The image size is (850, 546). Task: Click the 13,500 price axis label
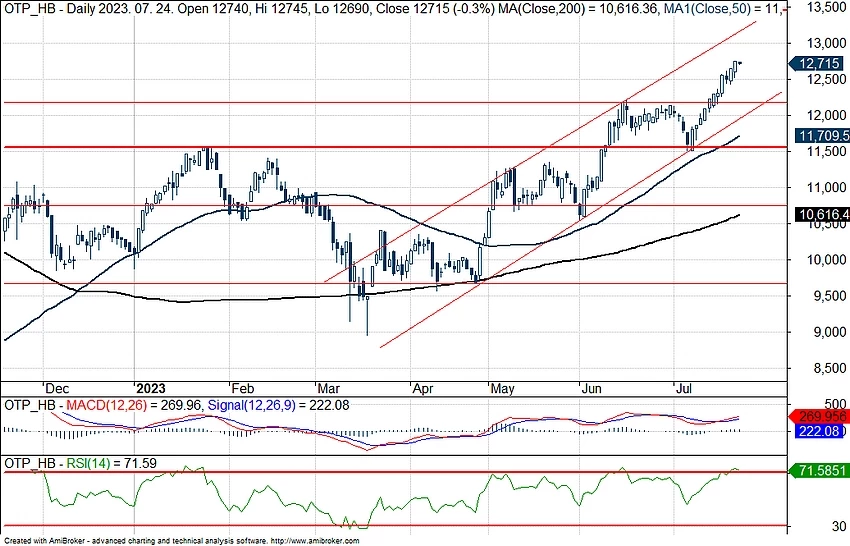pos(826,8)
